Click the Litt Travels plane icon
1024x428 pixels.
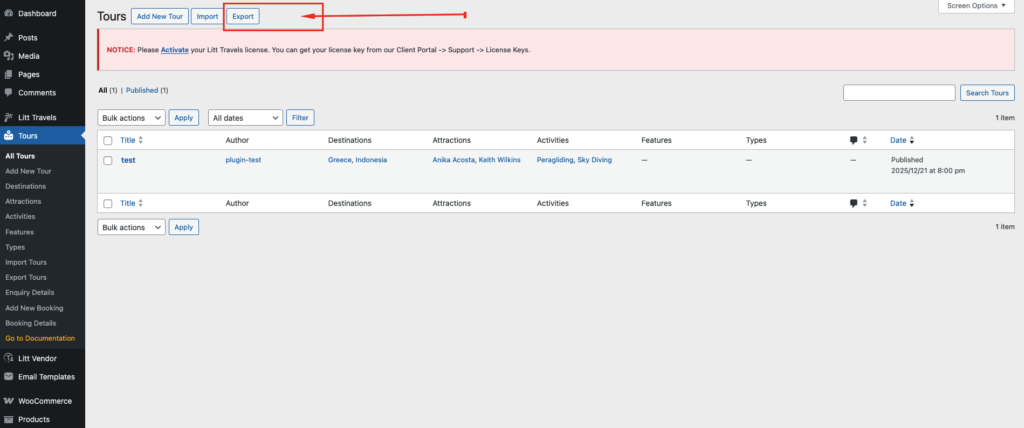click(x=8, y=117)
